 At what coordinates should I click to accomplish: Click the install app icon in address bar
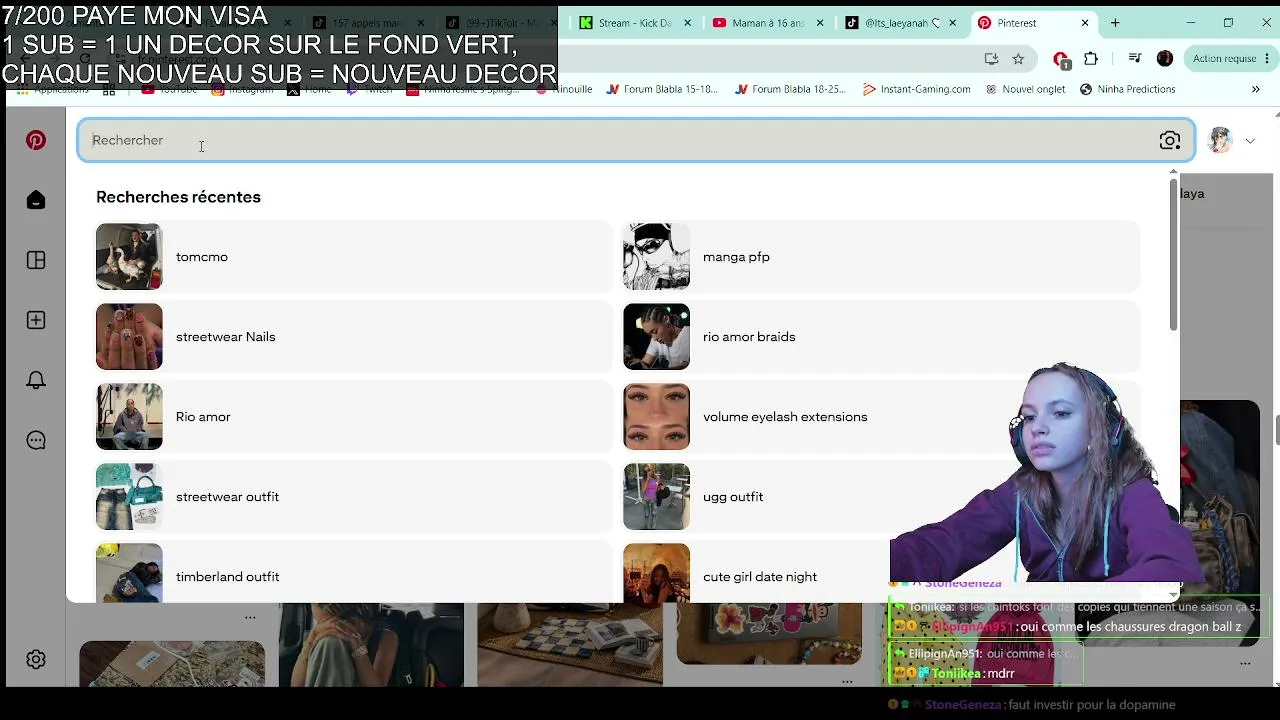click(991, 59)
